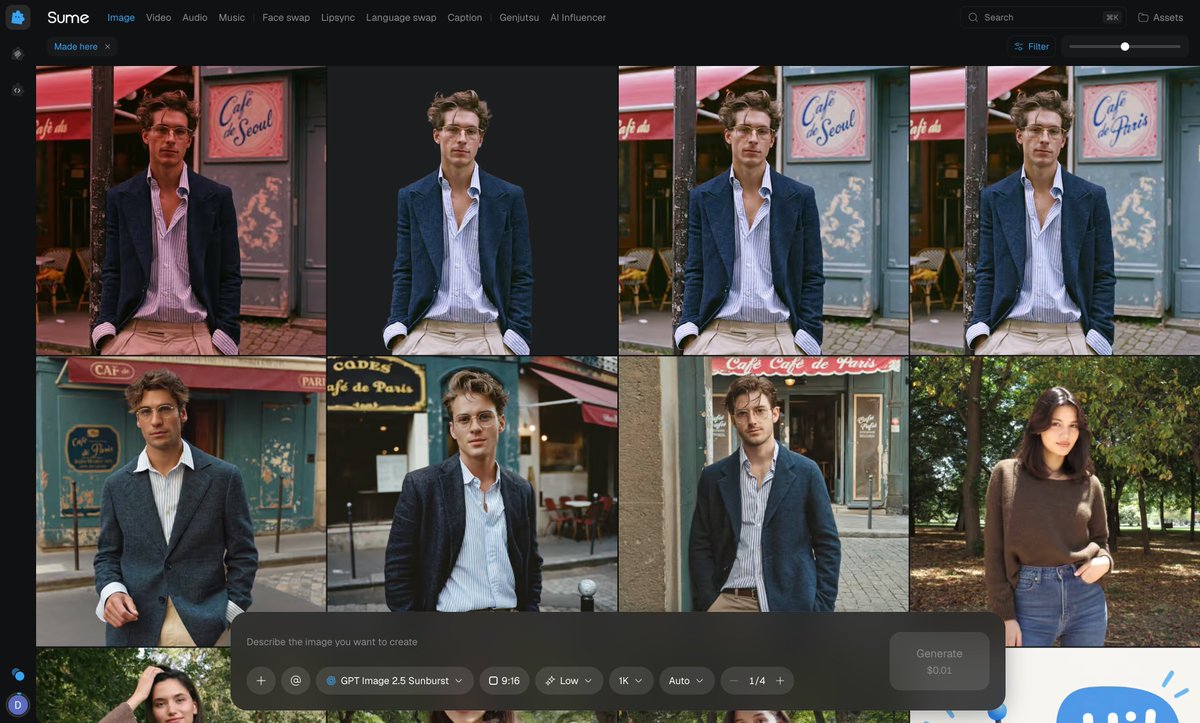This screenshot has height=723, width=1200.
Task: Open the code brackets icon in sidebar
Action: 17,90
